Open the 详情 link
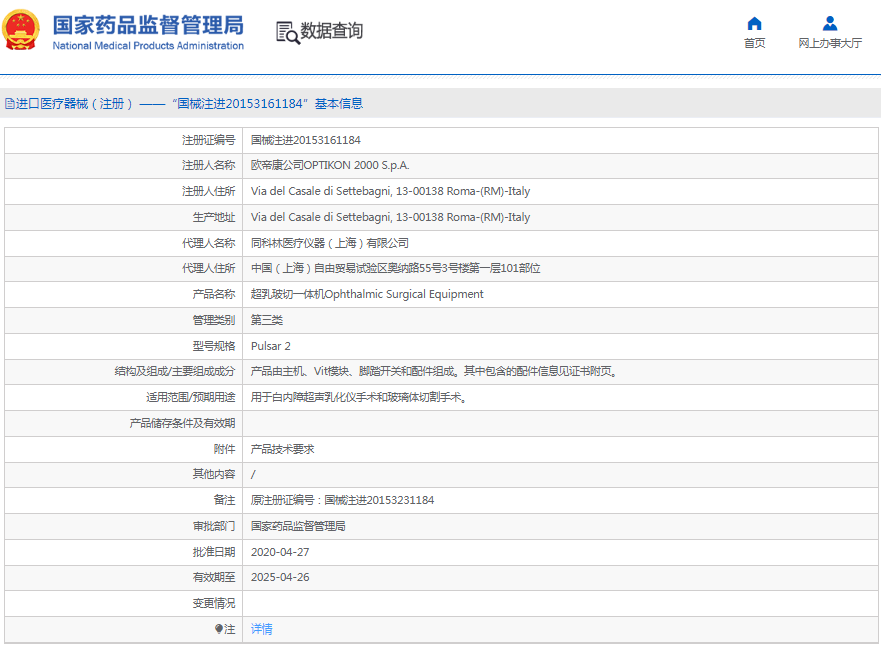The width and height of the screenshot is (881, 650). 261,629
